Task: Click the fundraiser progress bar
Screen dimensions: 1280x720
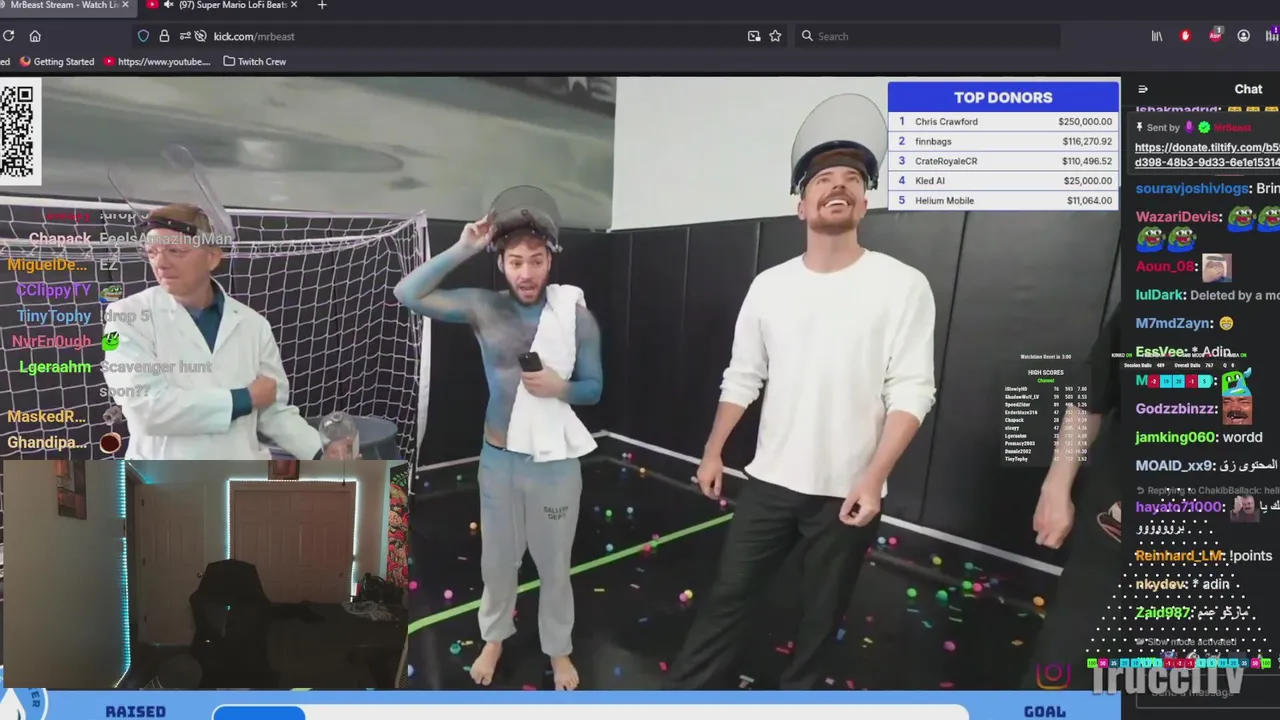Action: tap(590, 712)
